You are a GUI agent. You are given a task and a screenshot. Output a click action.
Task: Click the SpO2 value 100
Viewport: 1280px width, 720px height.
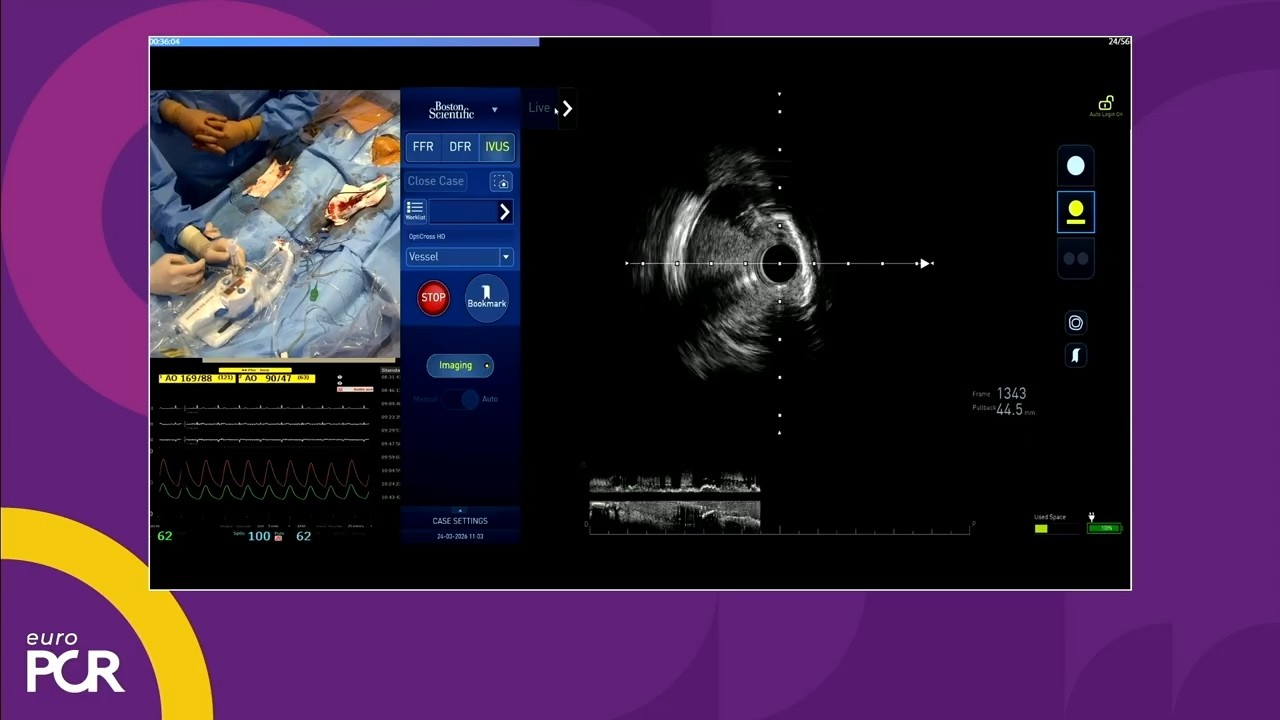point(259,536)
